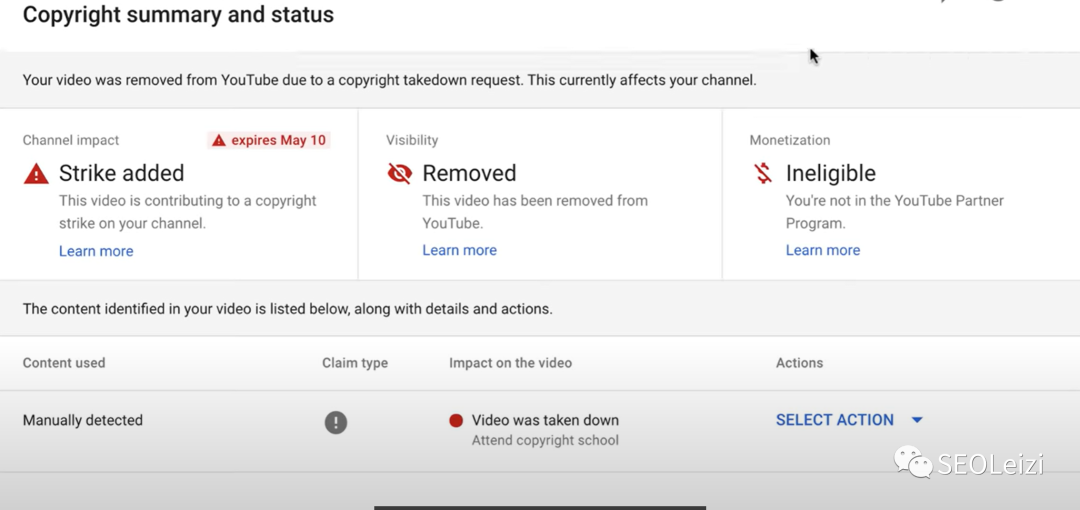
Task: Click the crossed-out eye Removed icon
Action: point(400,174)
